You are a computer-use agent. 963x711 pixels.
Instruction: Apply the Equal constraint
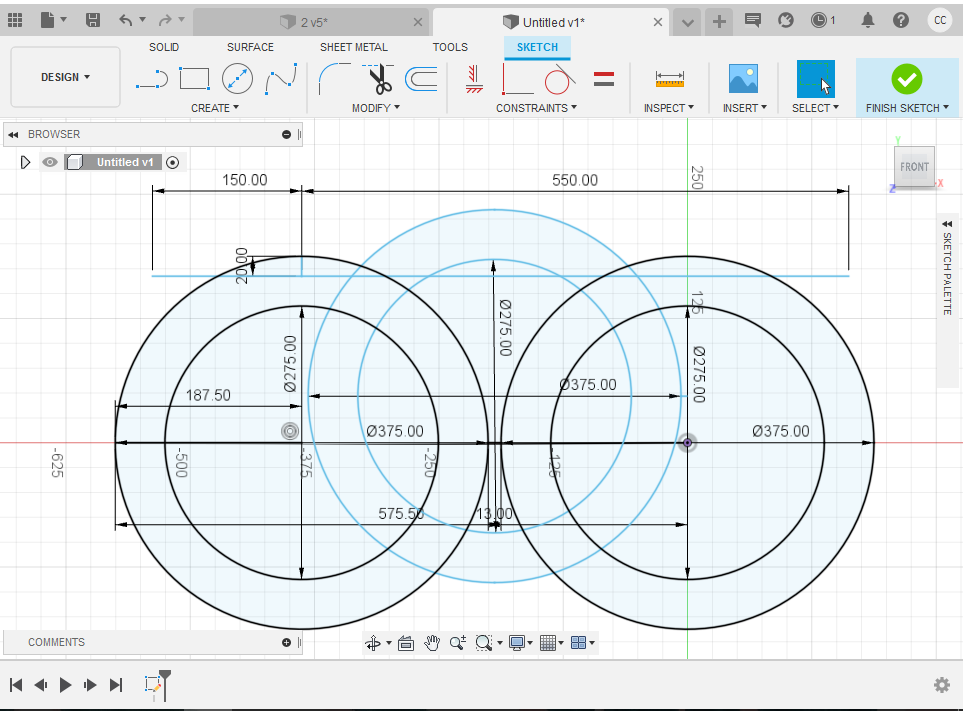[604, 79]
